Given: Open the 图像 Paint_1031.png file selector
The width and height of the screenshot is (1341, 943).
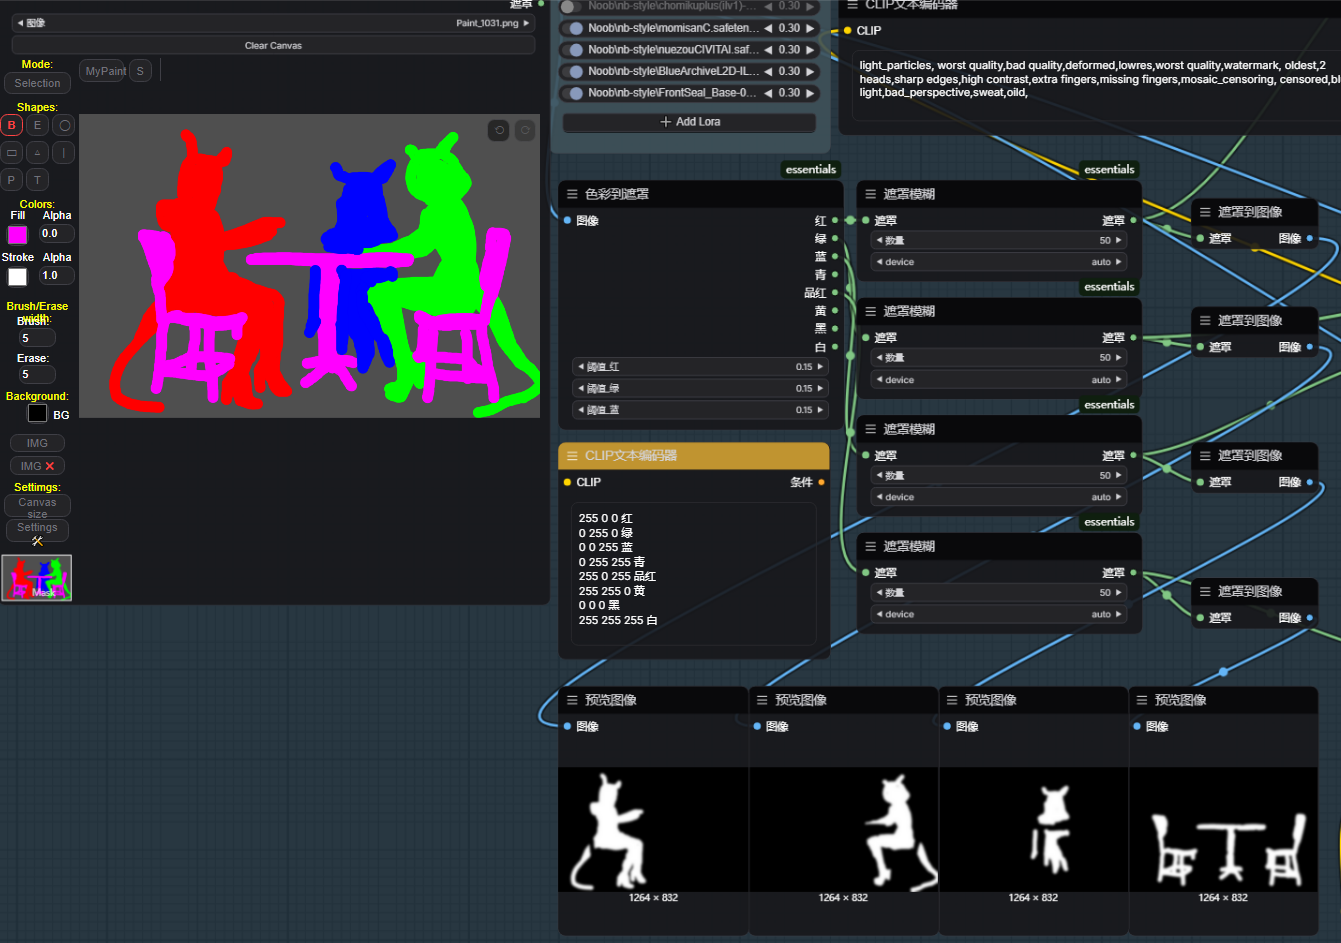Looking at the screenshot, I should point(273,22).
